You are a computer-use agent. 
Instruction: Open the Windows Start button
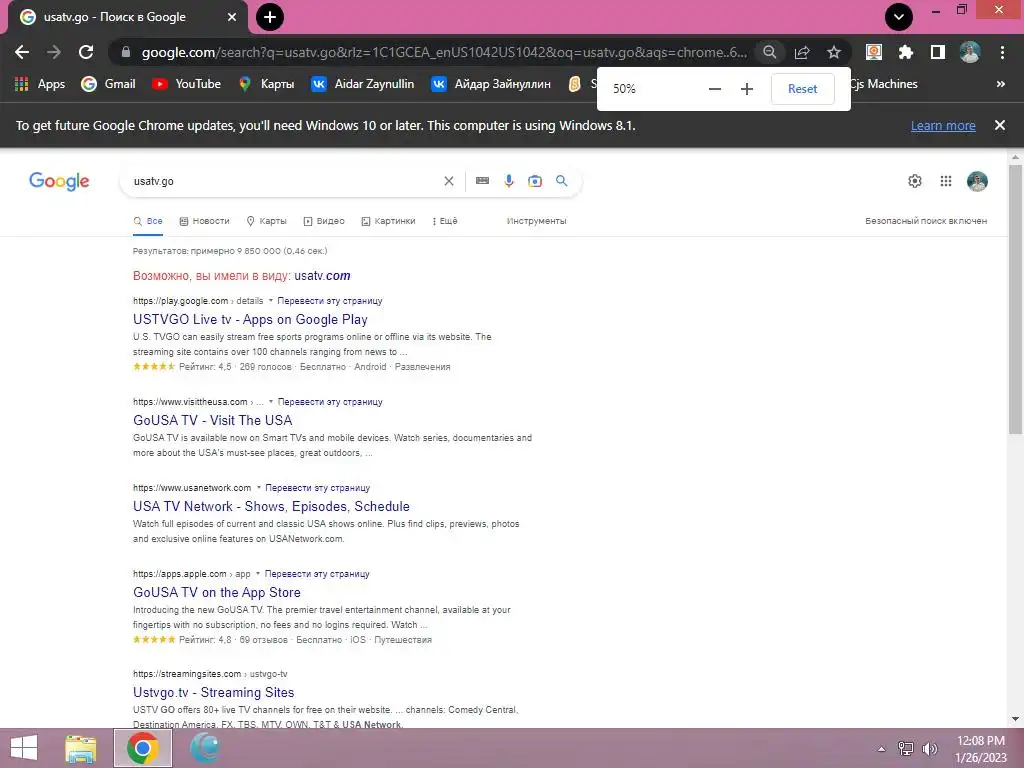(x=24, y=748)
